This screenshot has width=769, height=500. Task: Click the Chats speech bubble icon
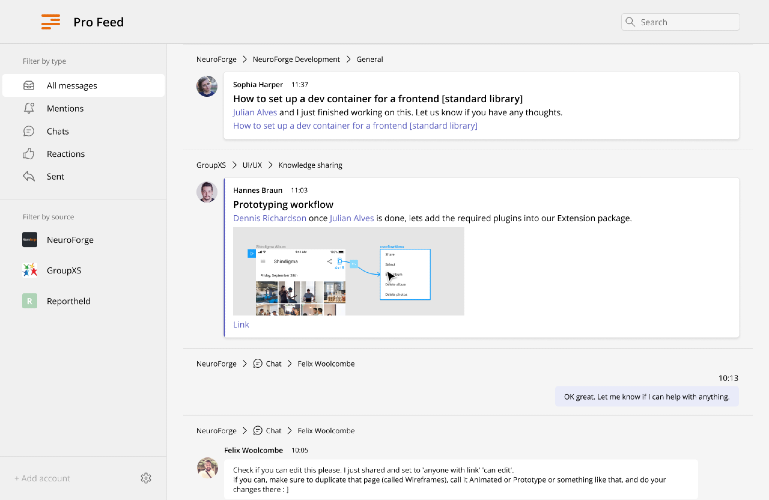click(x=29, y=131)
